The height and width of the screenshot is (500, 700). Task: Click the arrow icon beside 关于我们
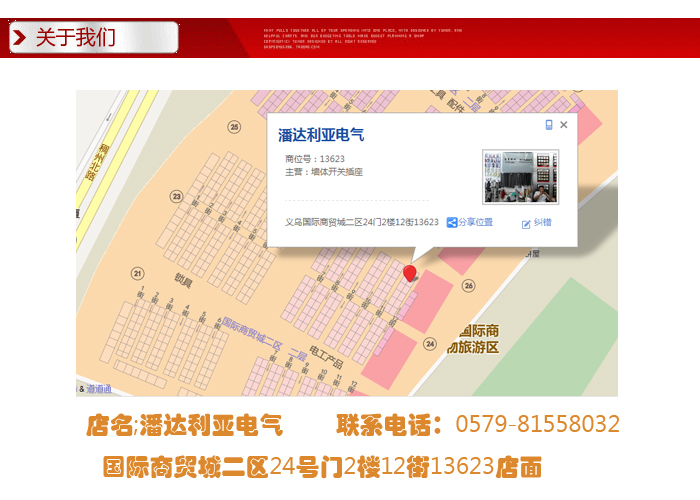coord(22,38)
